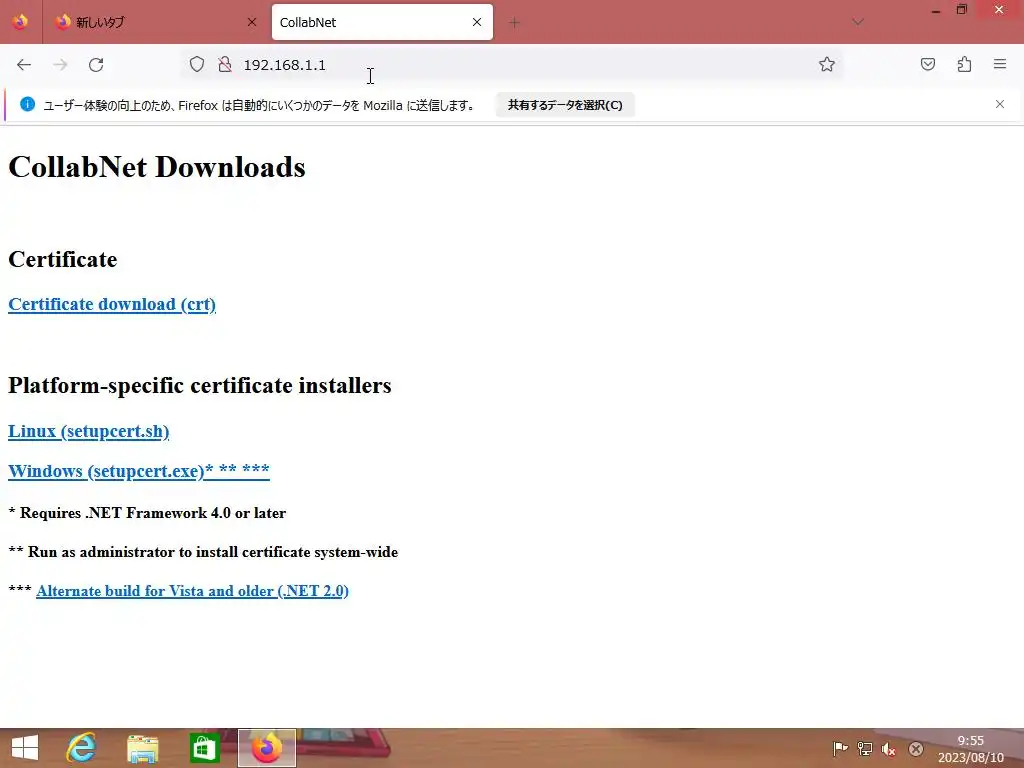Open tracking protection shield icon
The width and height of the screenshot is (1024, 768).
click(x=197, y=64)
